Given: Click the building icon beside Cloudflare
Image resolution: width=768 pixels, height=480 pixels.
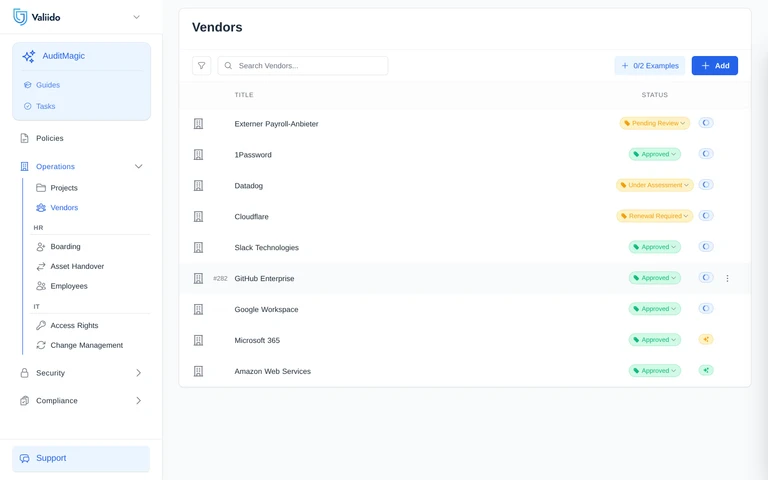Looking at the screenshot, I should coord(198,216).
